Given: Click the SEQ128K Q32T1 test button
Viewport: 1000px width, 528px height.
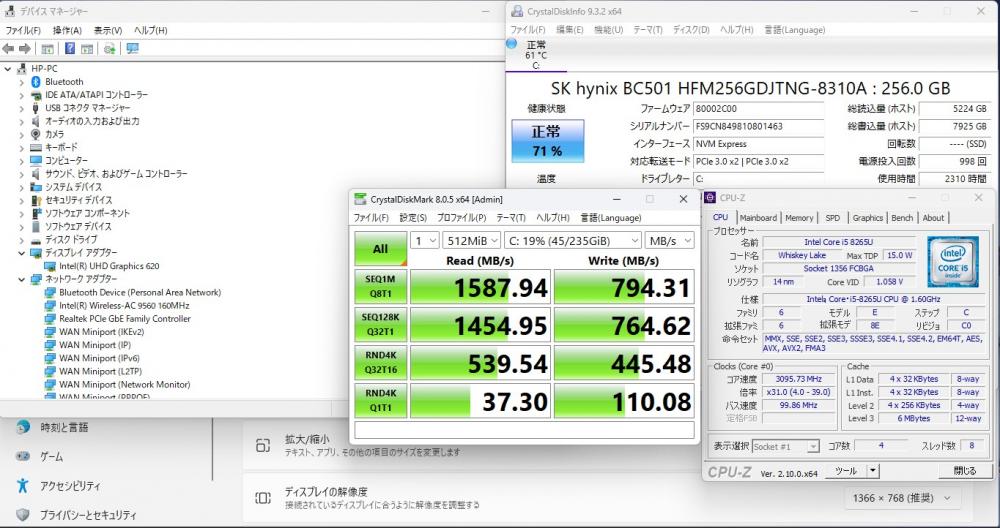Looking at the screenshot, I should (381, 325).
